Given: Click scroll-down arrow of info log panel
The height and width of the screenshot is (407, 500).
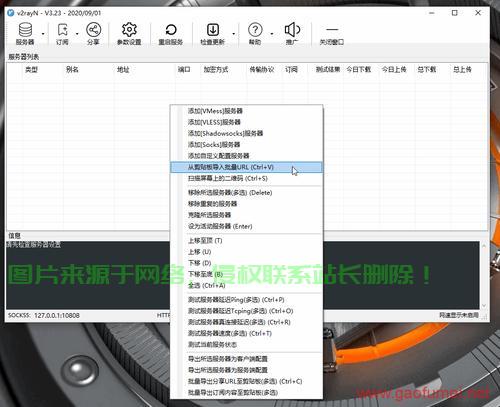Looking at the screenshot, I should [484, 305].
